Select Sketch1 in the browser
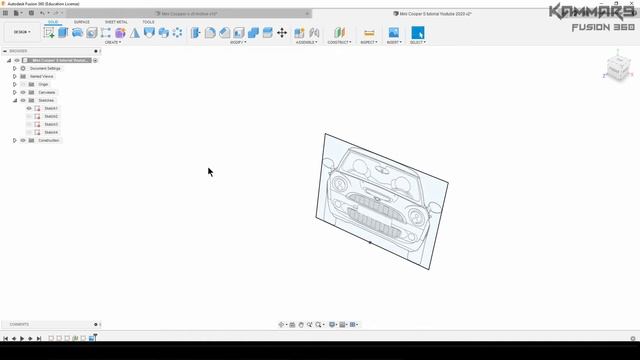 [x=51, y=108]
